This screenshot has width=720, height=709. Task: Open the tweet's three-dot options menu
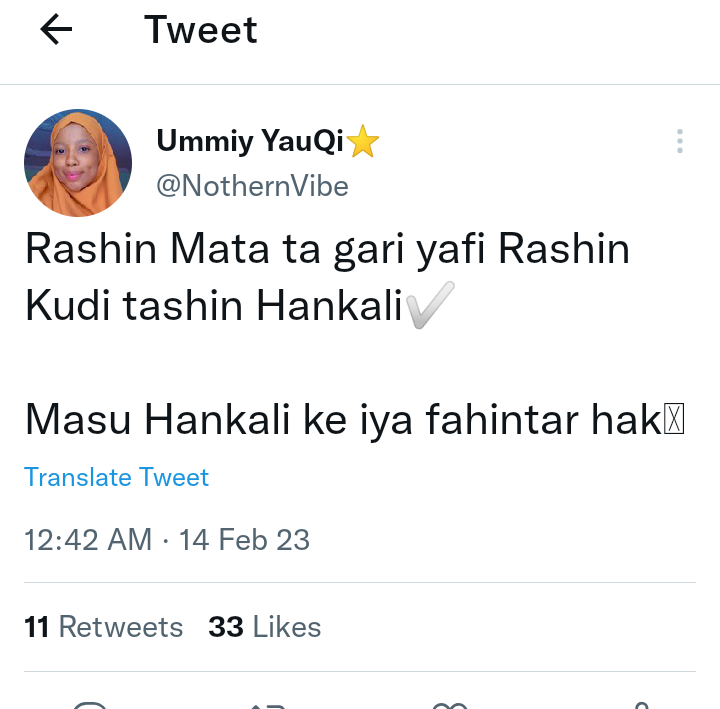679,141
